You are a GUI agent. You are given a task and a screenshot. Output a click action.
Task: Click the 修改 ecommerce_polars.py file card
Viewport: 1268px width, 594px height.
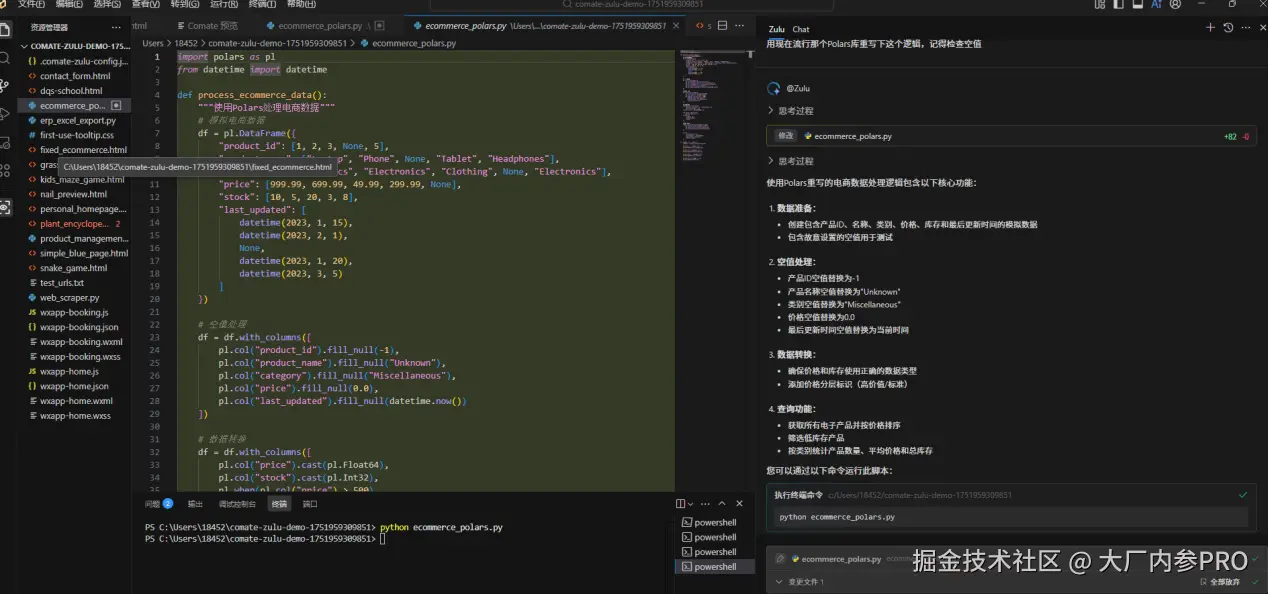pos(1011,136)
